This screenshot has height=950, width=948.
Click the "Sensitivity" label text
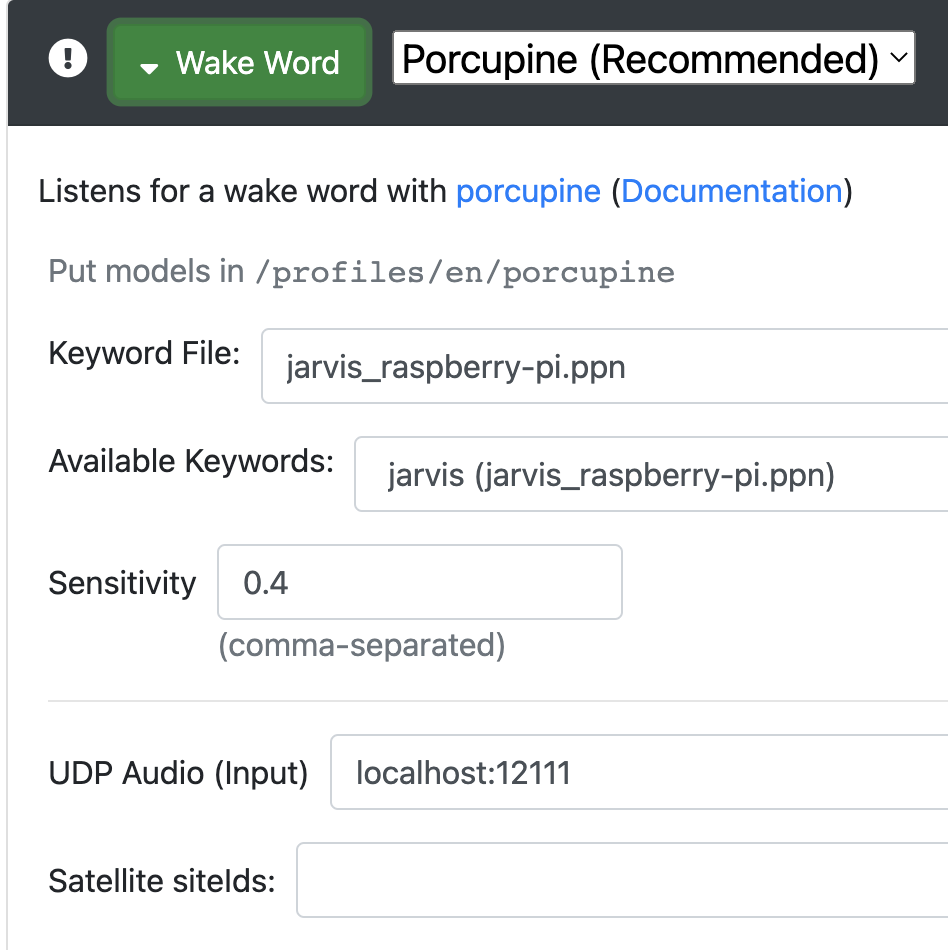(x=122, y=583)
